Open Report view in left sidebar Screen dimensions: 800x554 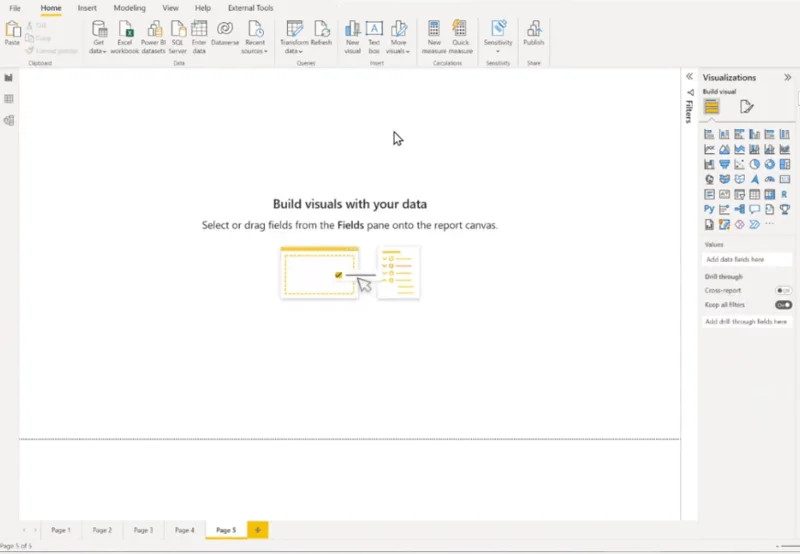point(9,78)
